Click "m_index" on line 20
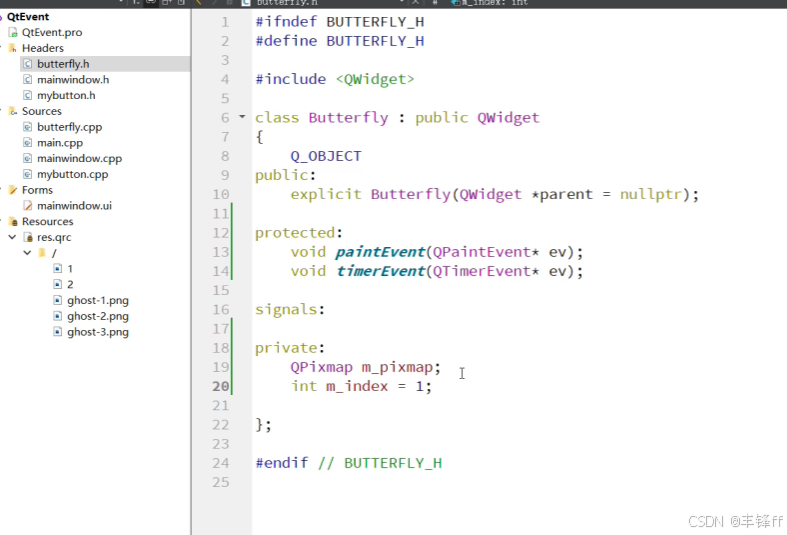Image resolution: width=787 pixels, height=535 pixels. (357, 386)
